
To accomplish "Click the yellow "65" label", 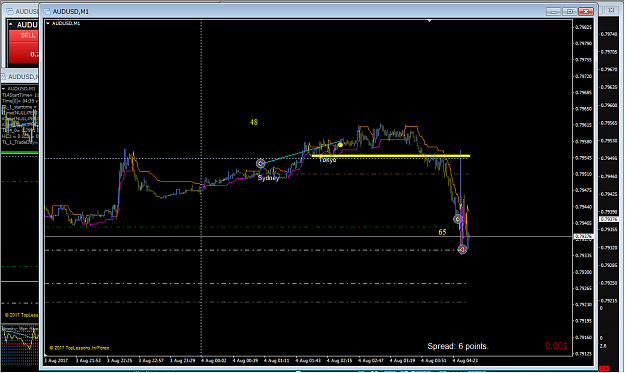I will pyautogui.click(x=442, y=232).
